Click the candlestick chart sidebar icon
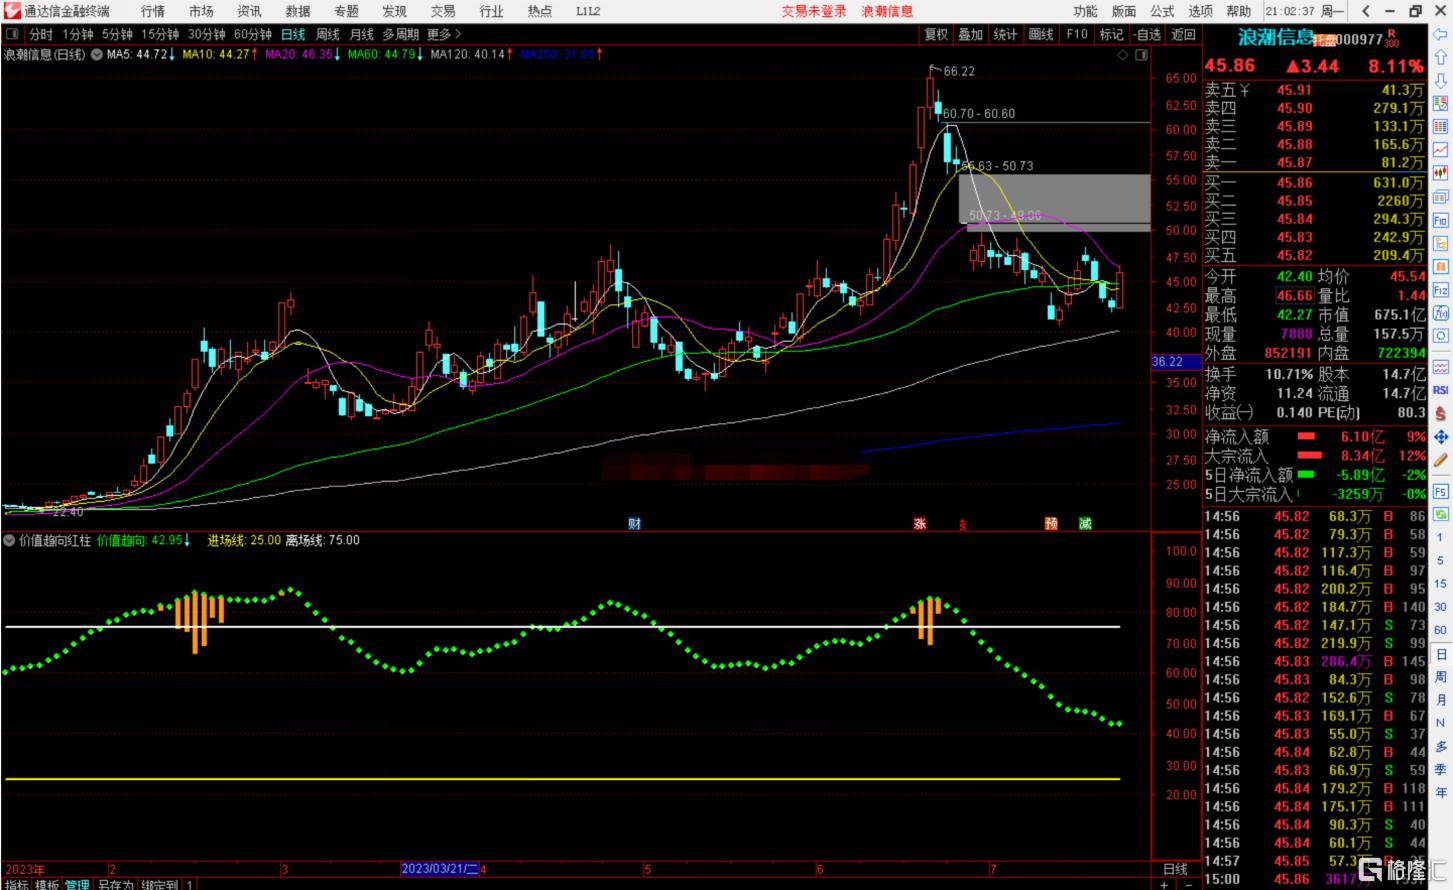Viewport: 1453px width, 890px height. [x=1440, y=174]
